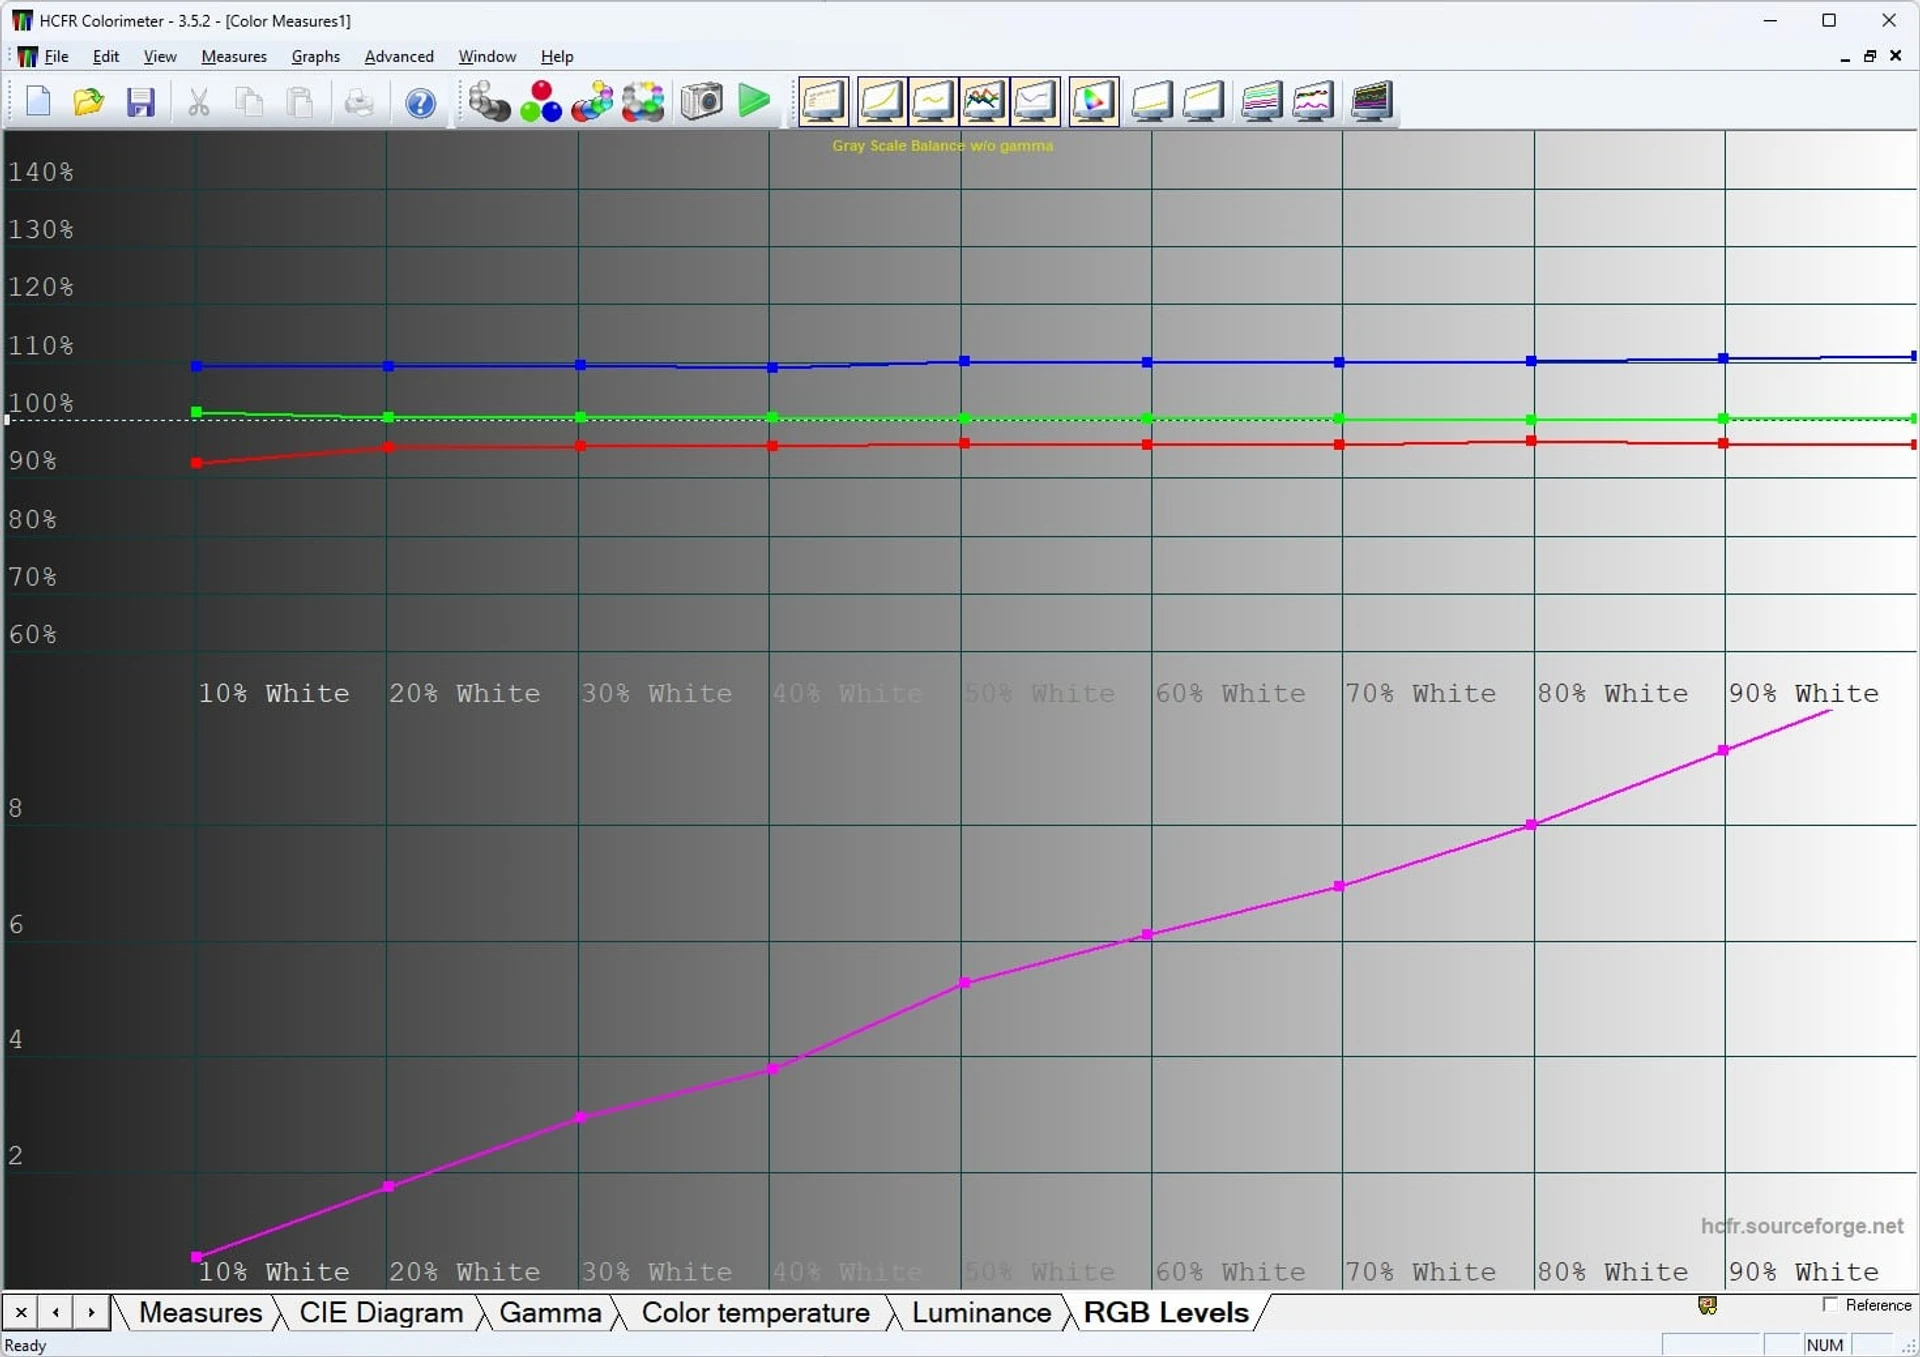Toggle RGB levels graph view monitor icon
Viewport: 1920px width, 1357px height.
click(x=984, y=102)
